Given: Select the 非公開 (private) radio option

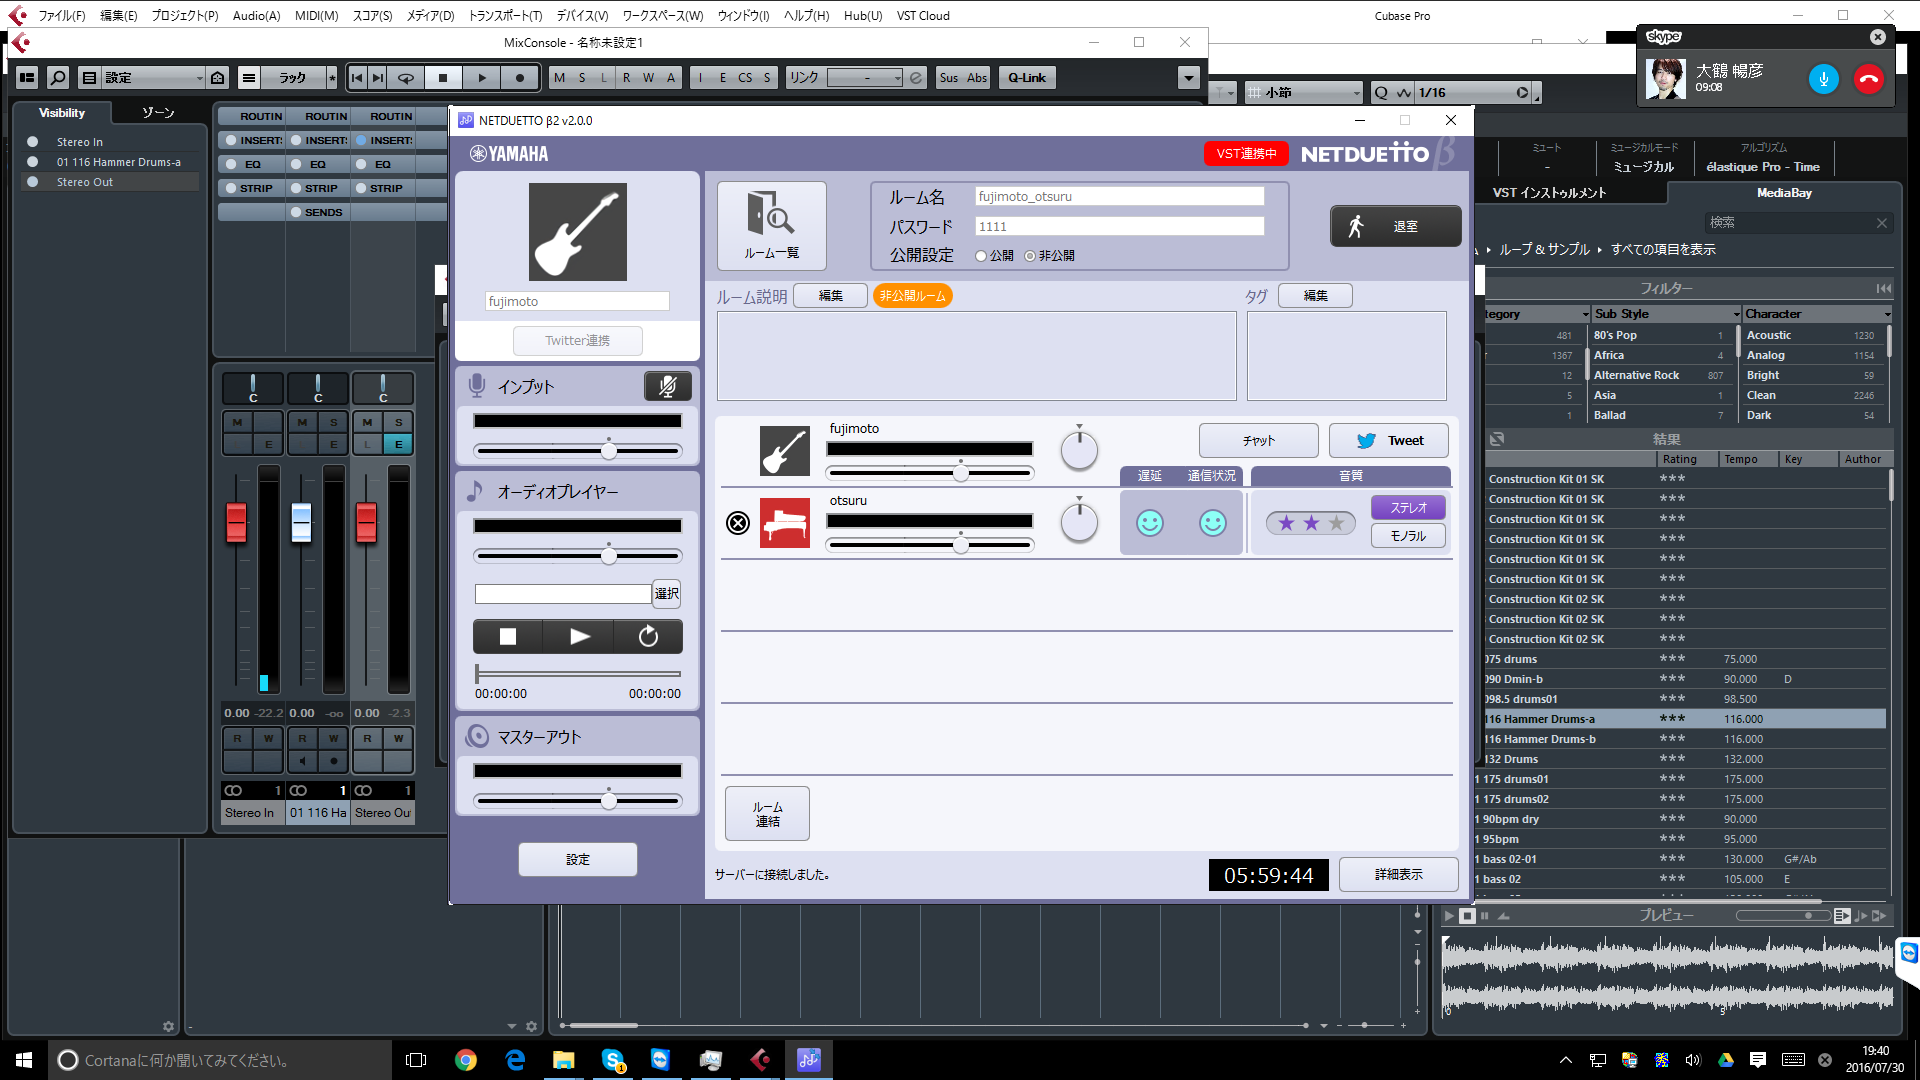Looking at the screenshot, I should (1030, 256).
